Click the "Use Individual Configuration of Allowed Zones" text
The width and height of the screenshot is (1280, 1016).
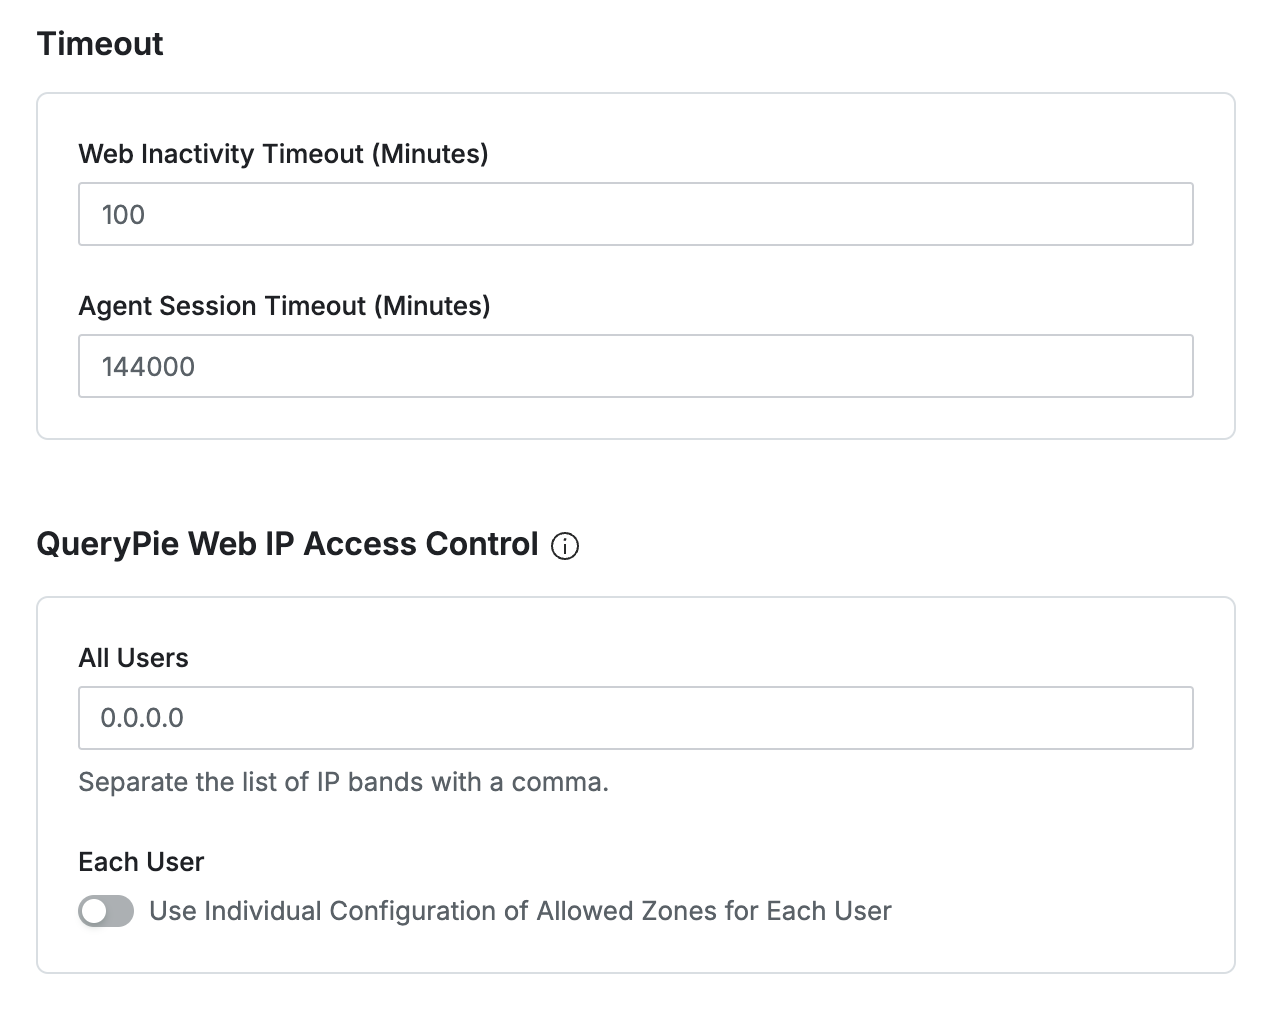pos(520,911)
